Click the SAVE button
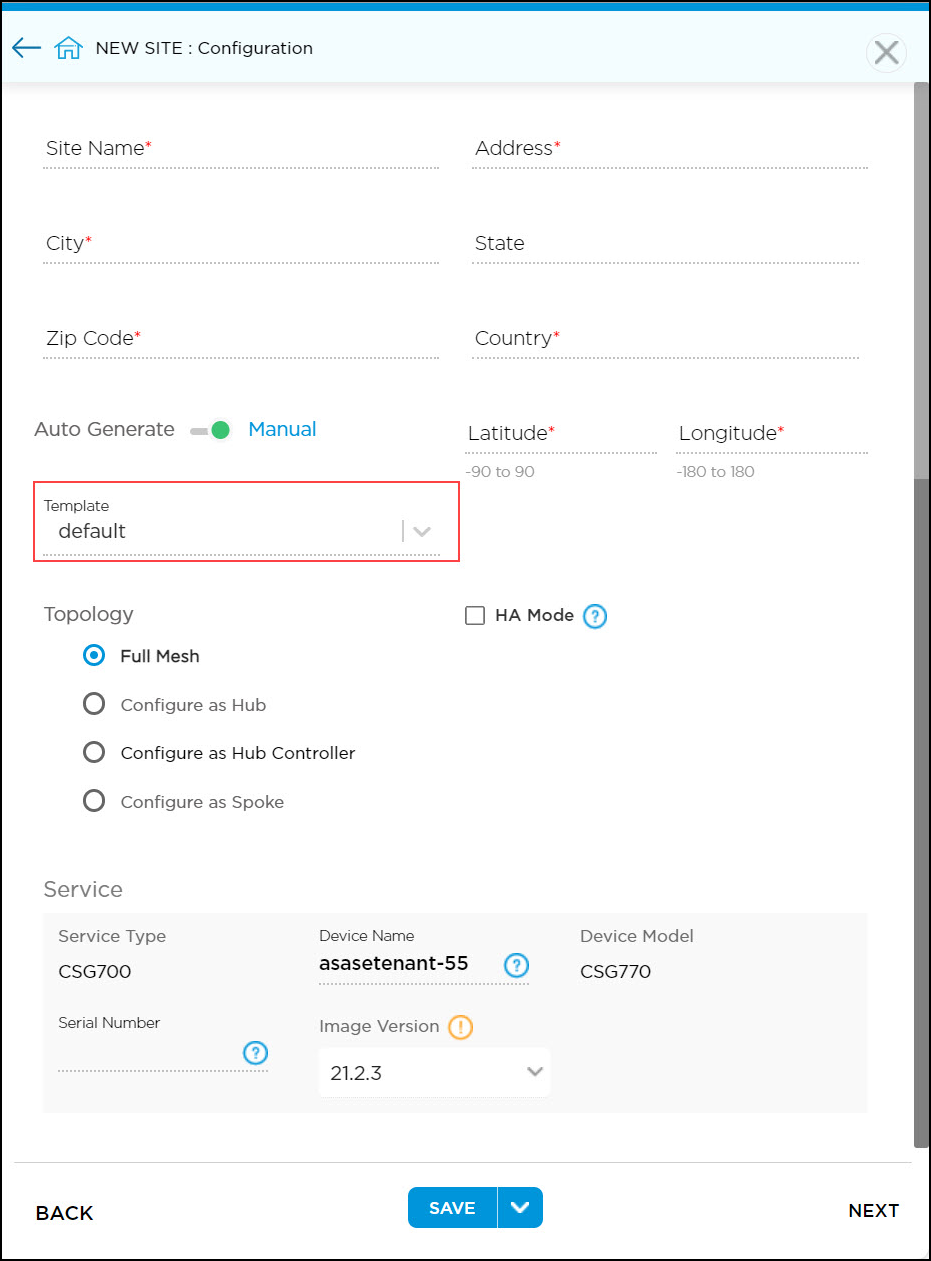Viewport: 931px width, 1261px height. (451, 1207)
